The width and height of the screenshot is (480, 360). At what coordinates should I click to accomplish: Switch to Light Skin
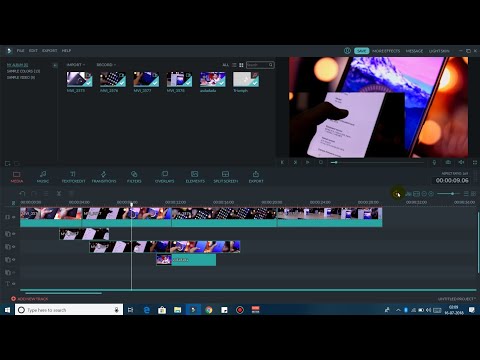tap(439, 51)
